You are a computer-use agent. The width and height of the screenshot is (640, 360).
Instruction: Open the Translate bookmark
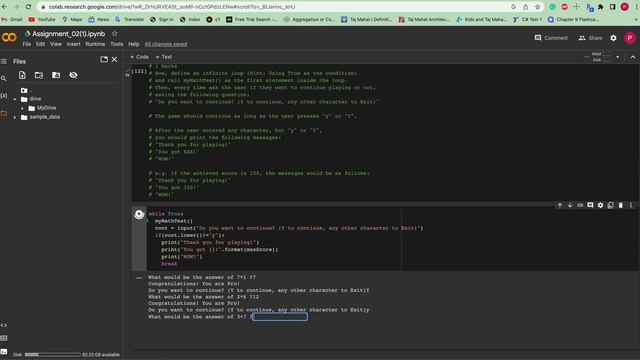tap(129, 19)
